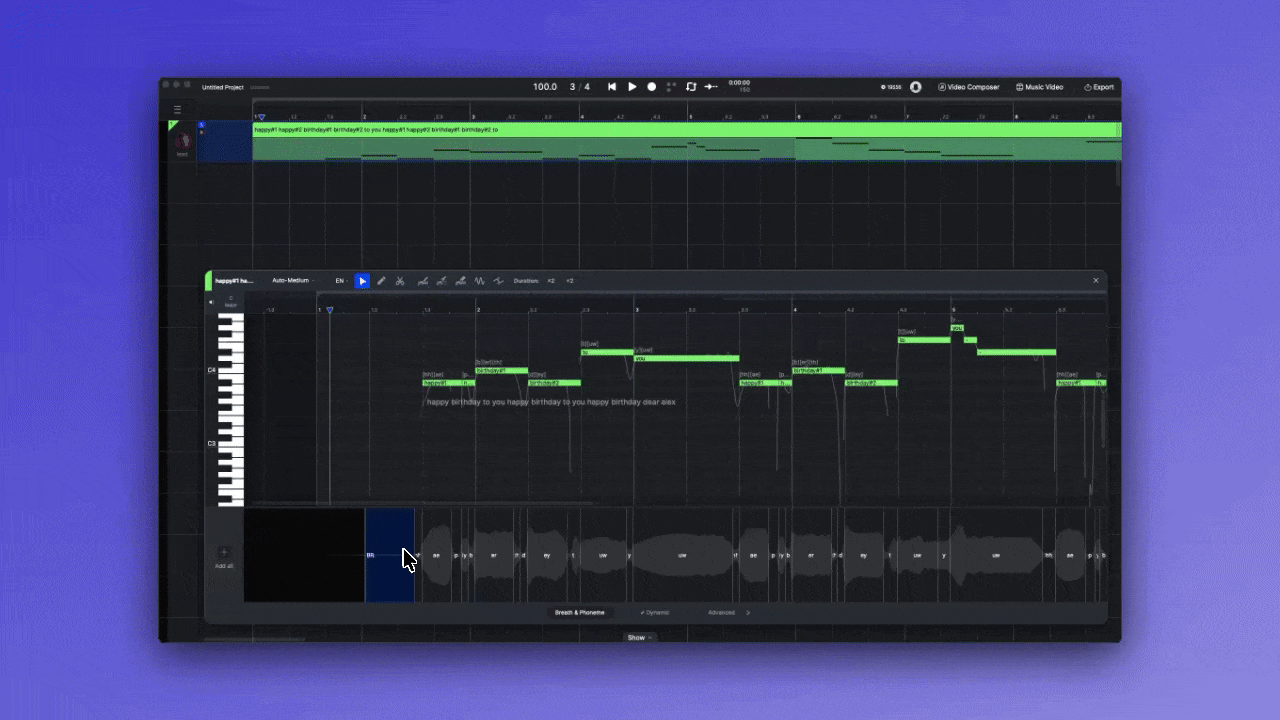
Task: Click the auto-scroll follow playhead icon
Action: 711,87
